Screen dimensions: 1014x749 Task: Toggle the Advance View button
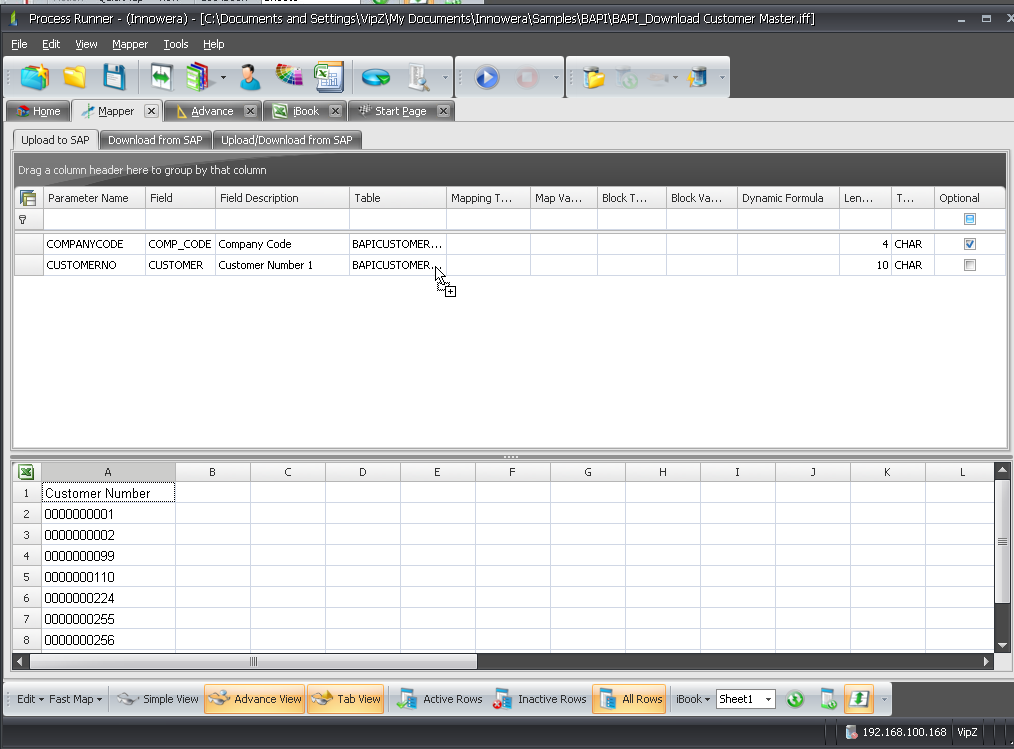[254, 699]
